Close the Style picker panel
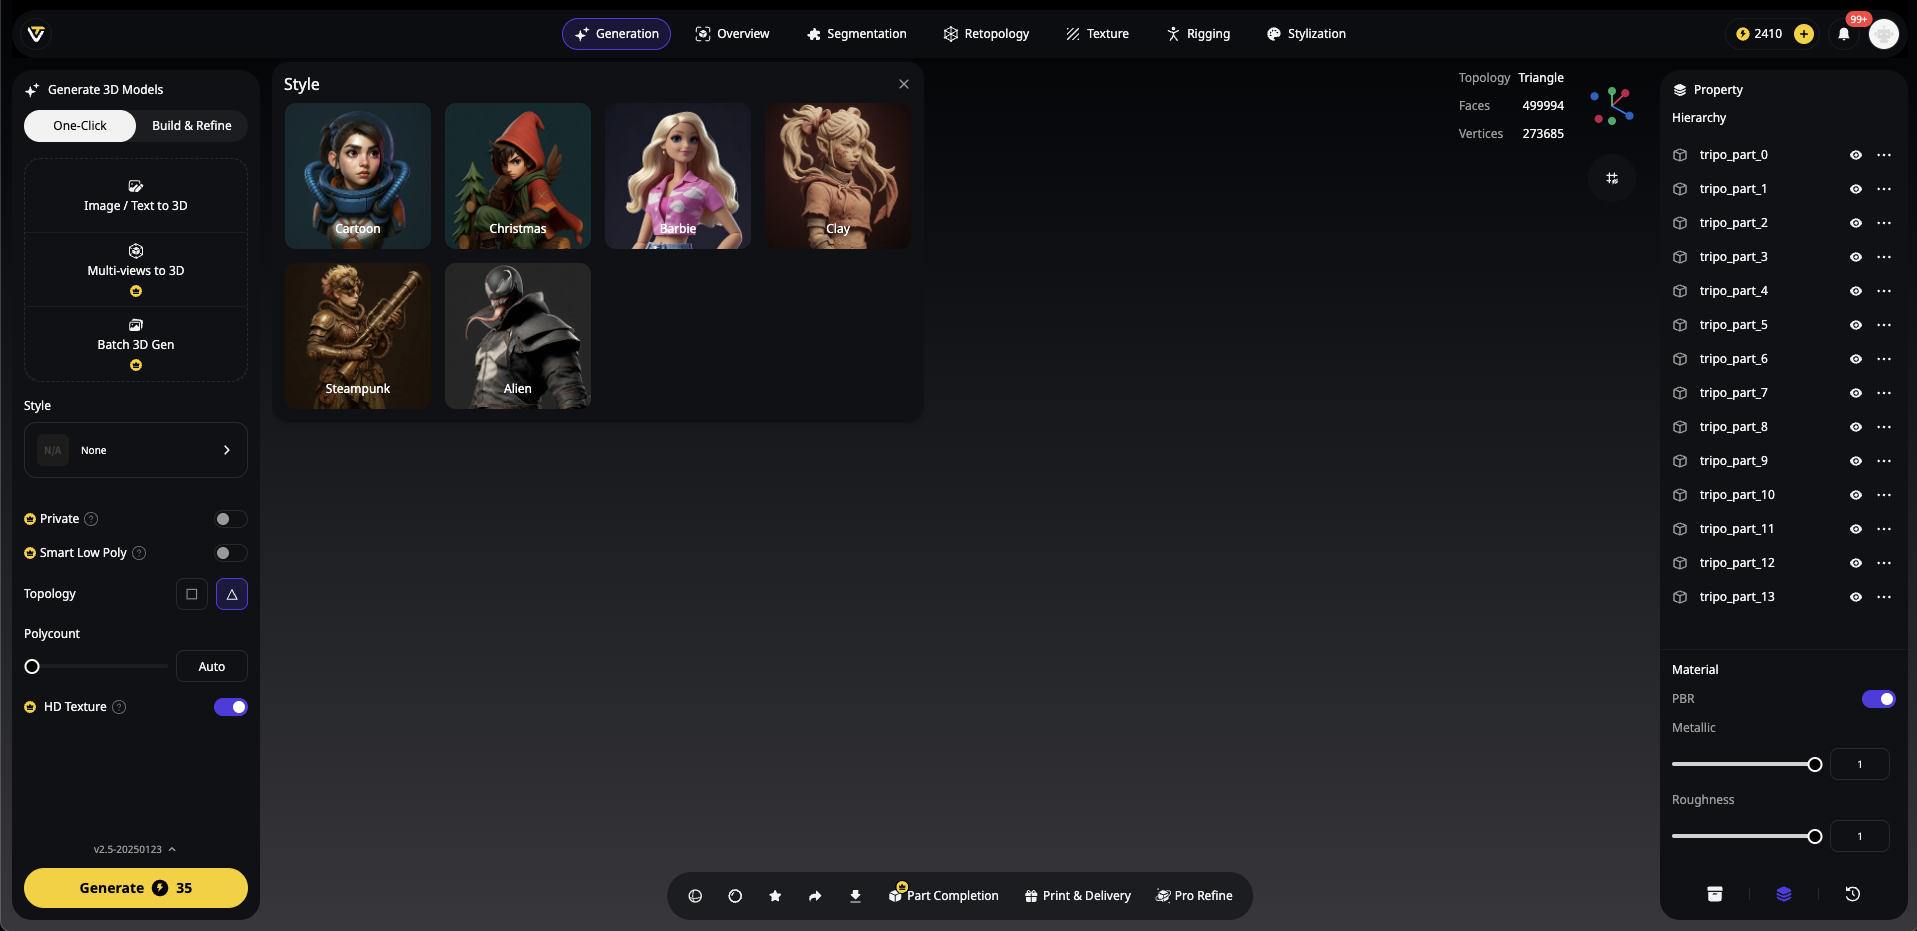1917x931 pixels. (x=904, y=84)
